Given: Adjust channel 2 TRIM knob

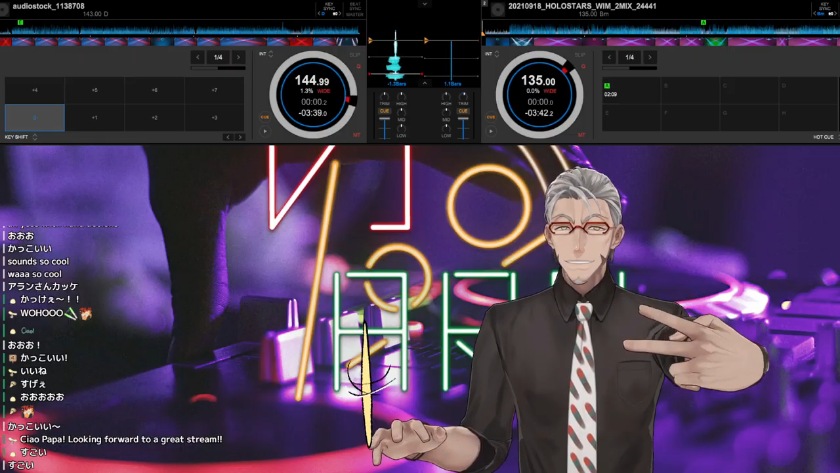Looking at the screenshot, I should click(x=463, y=96).
